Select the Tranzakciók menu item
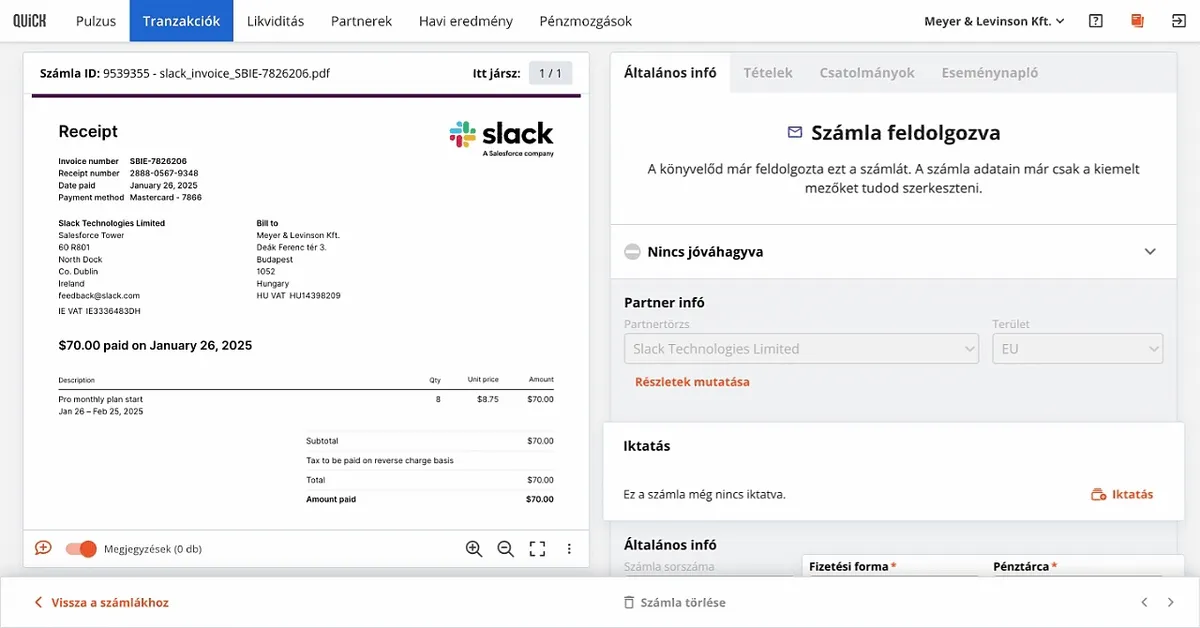The height and width of the screenshot is (628, 1200). point(181,21)
